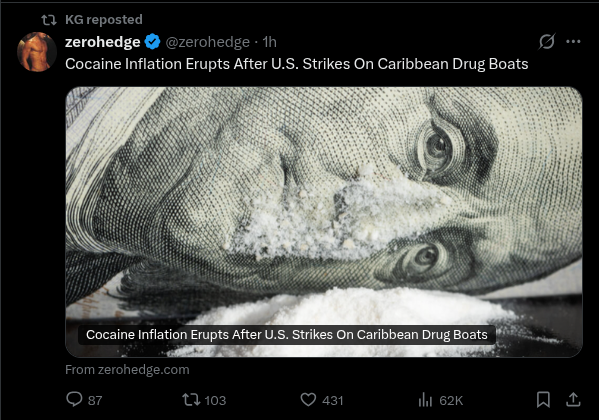Open the reply speech bubble icon
The image size is (599, 420).
pos(74,399)
